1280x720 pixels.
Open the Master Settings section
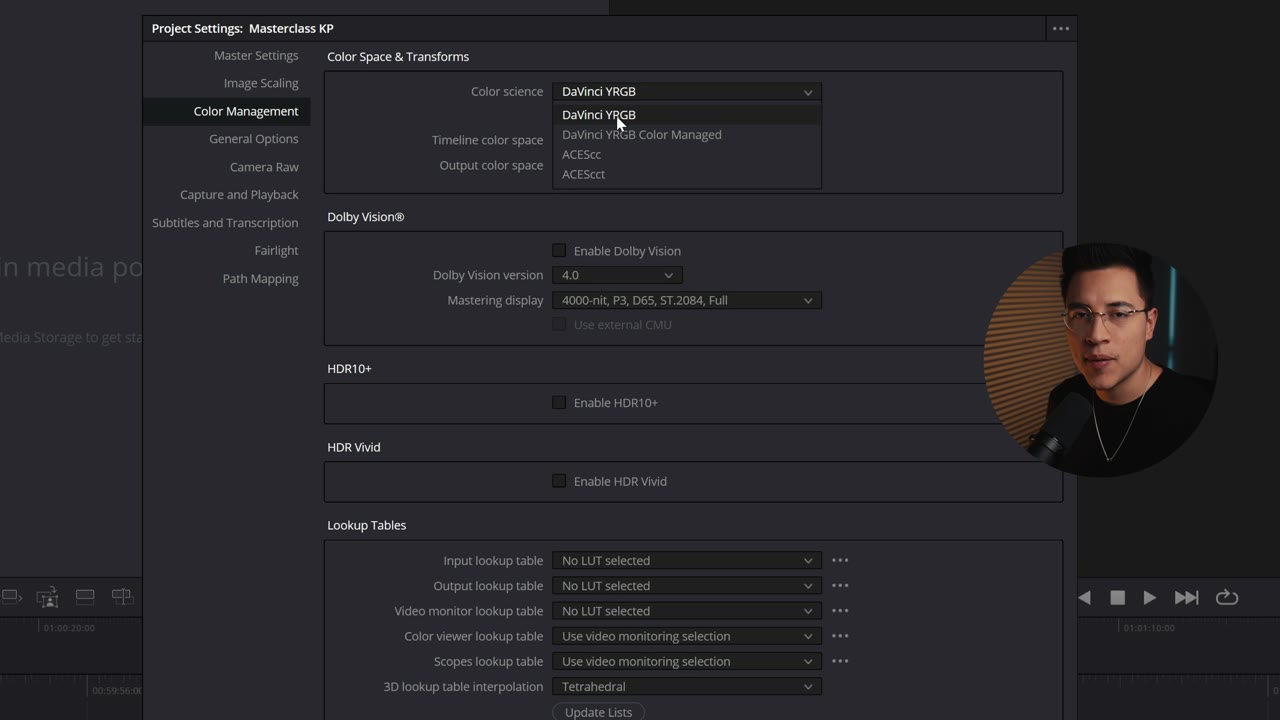pyautogui.click(x=256, y=56)
